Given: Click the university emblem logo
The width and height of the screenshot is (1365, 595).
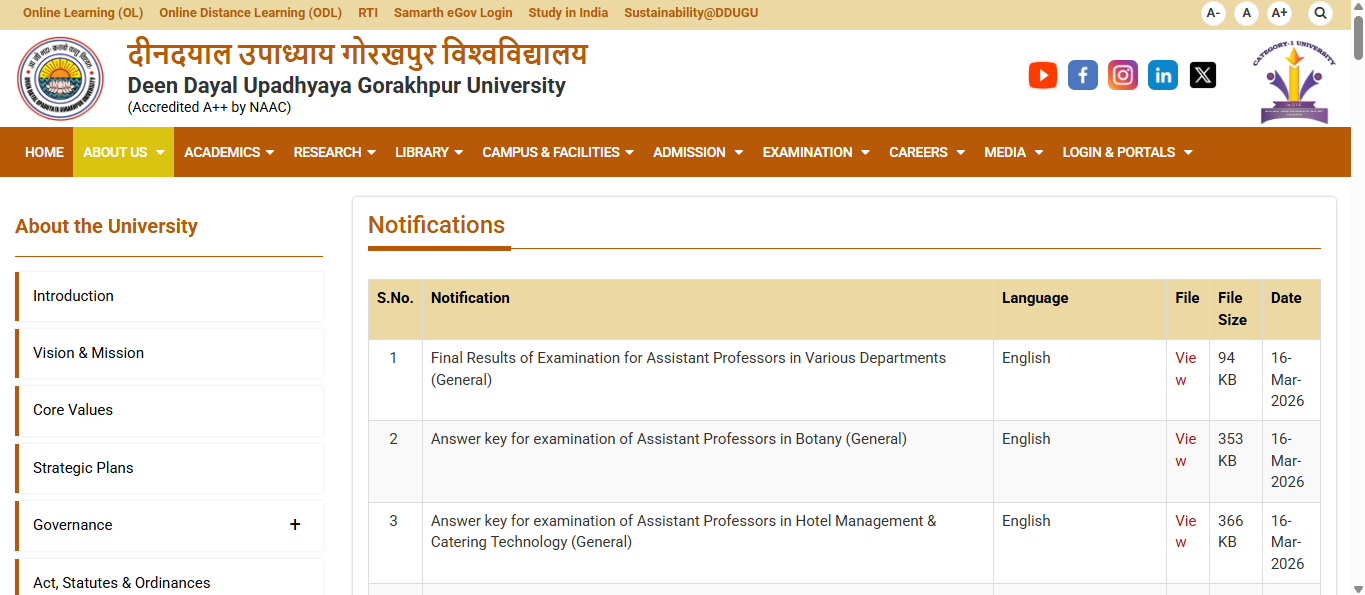Looking at the screenshot, I should point(60,78).
